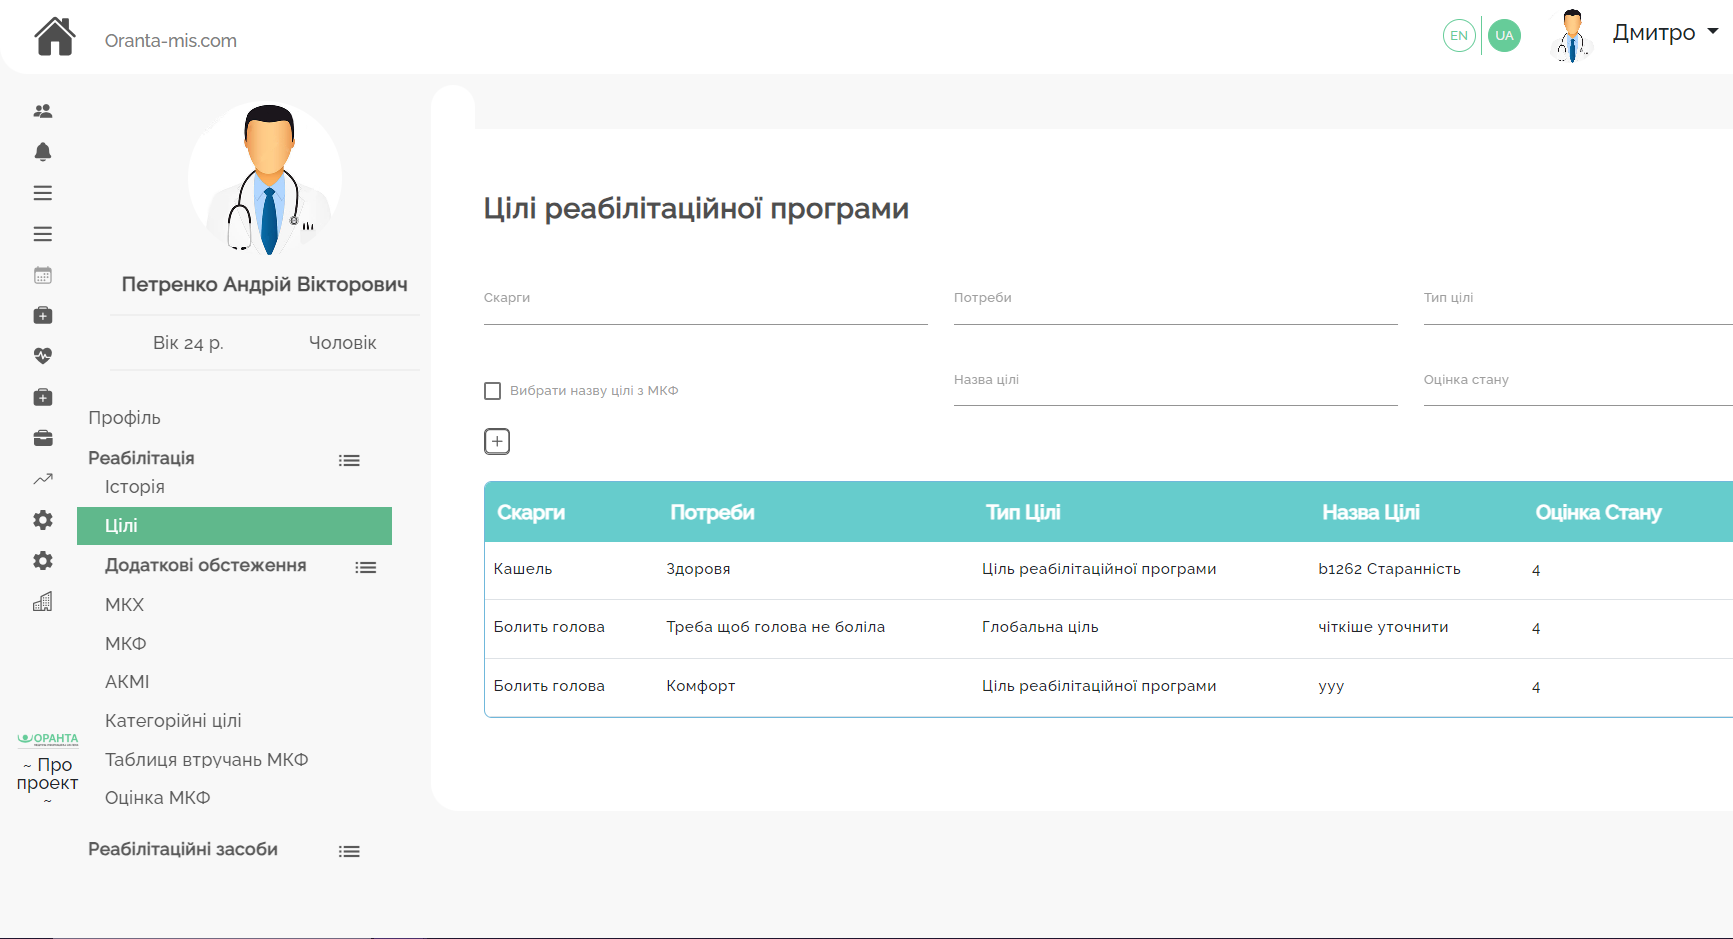Open the building statistics icon in sidebar

tap(43, 602)
